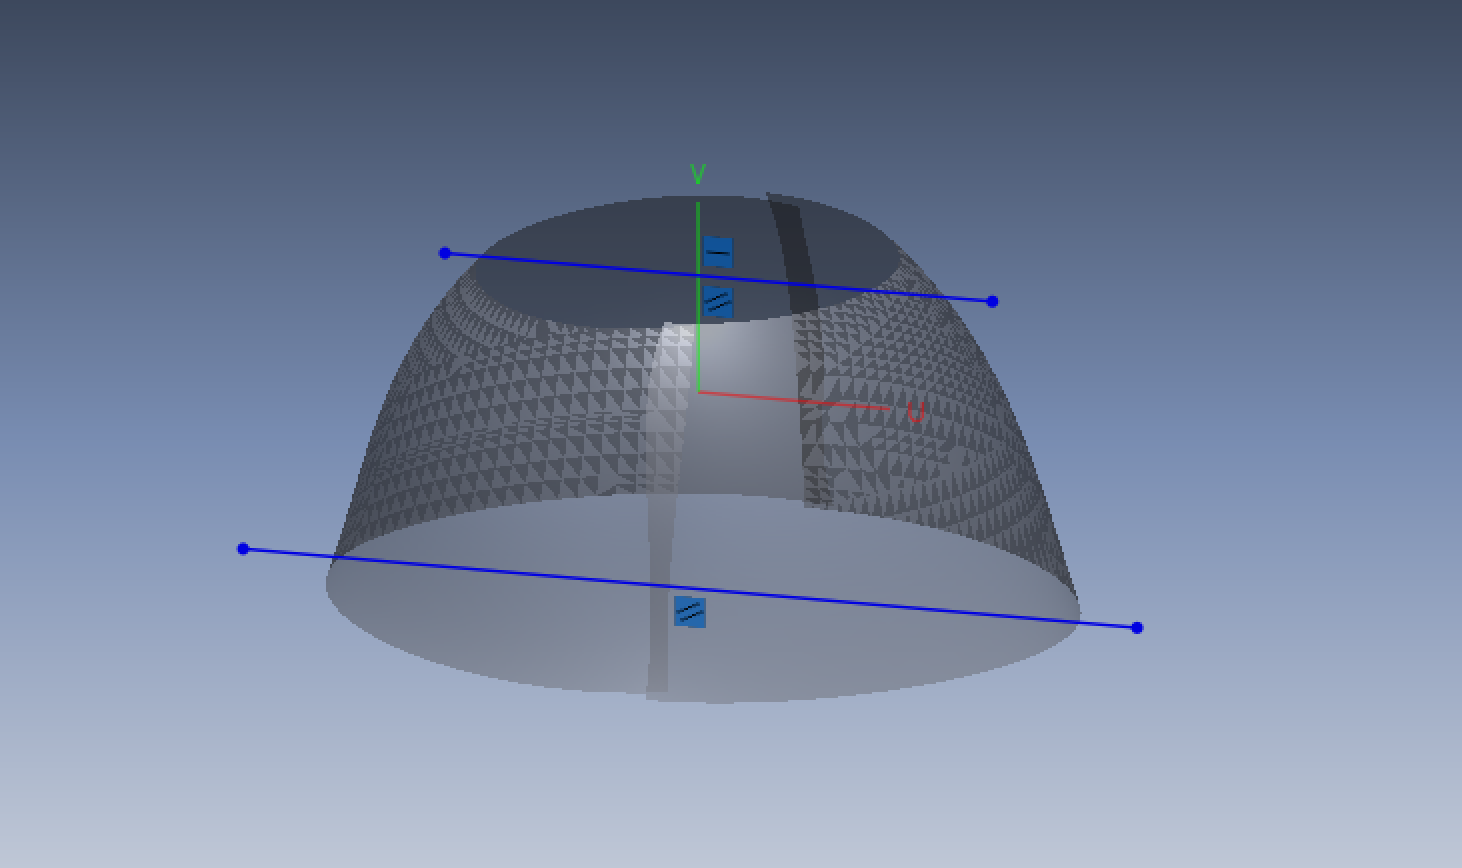This screenshot has height=868, width=1462.
Task: Click the green V axis label
Action: [698, 175]
